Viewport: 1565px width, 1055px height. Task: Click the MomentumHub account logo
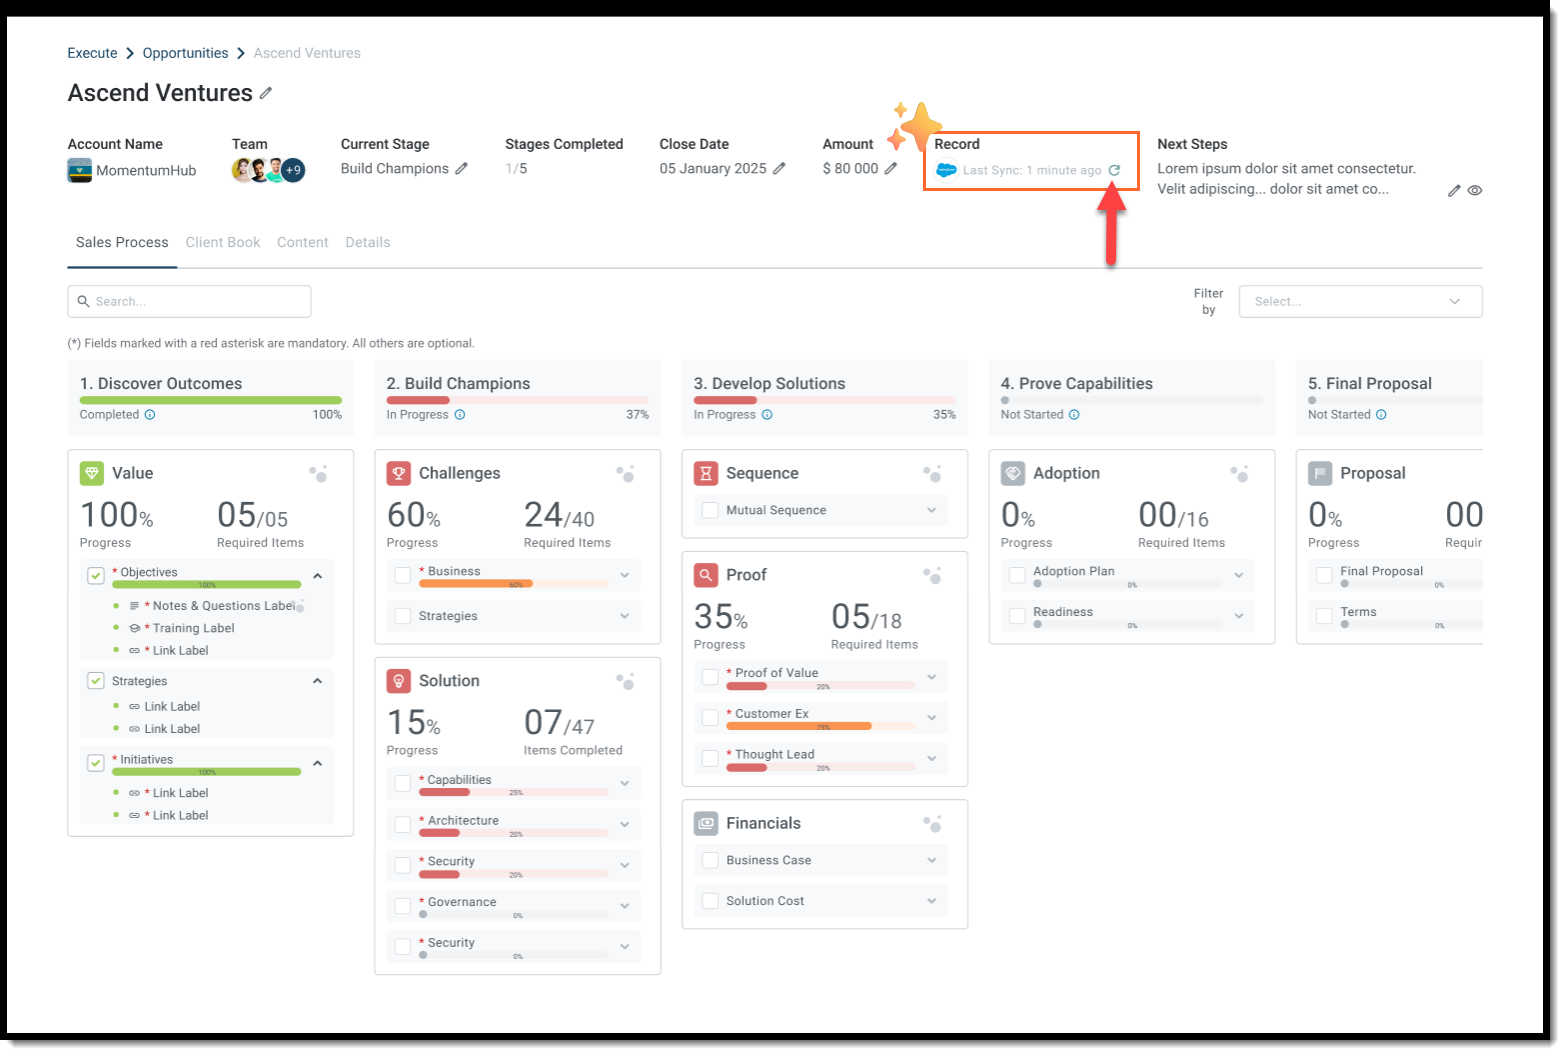coord(79,171)
